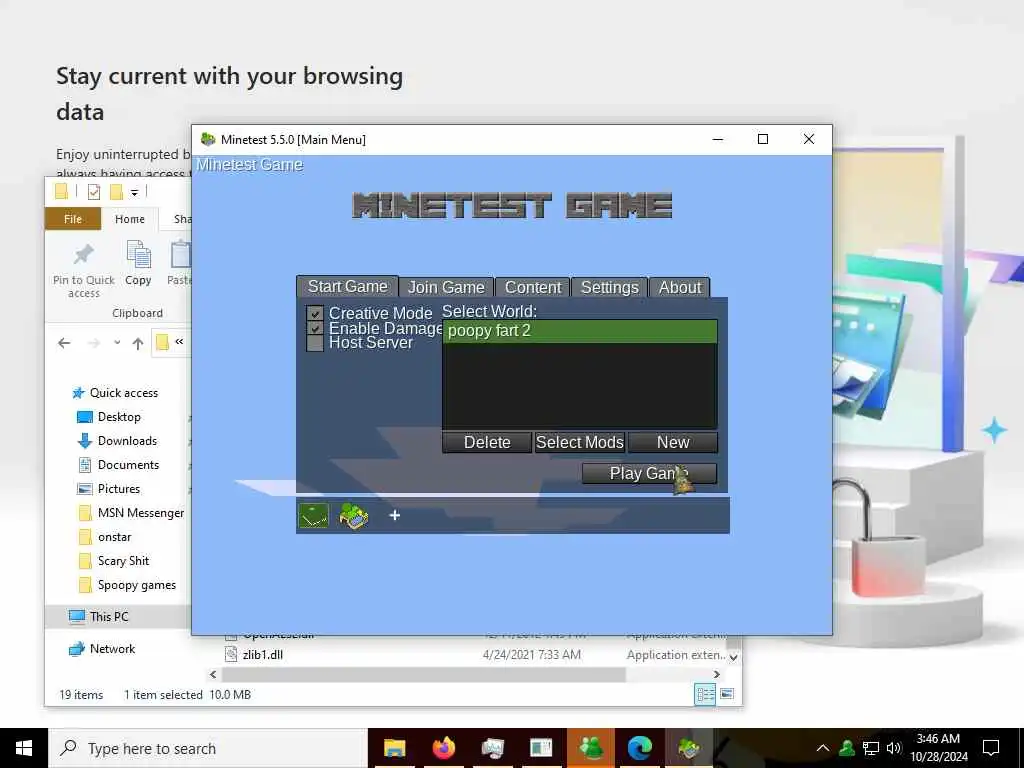
Task: Open the About tab in Minetest
Action: [679, 287]
